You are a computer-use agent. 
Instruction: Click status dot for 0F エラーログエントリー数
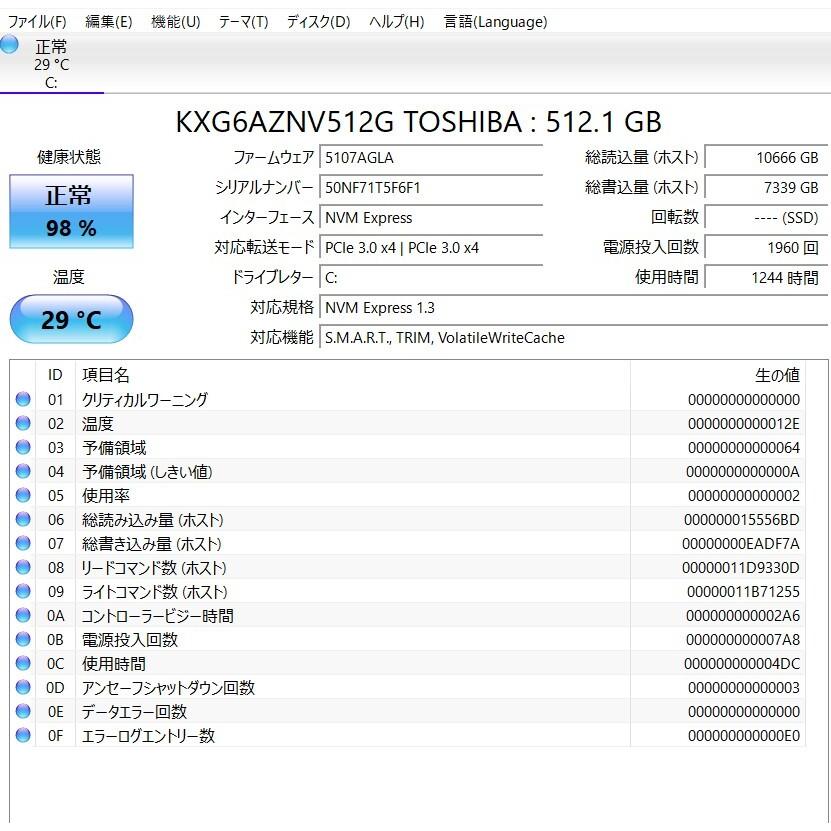pyautogui.click(x=23, y=735)
